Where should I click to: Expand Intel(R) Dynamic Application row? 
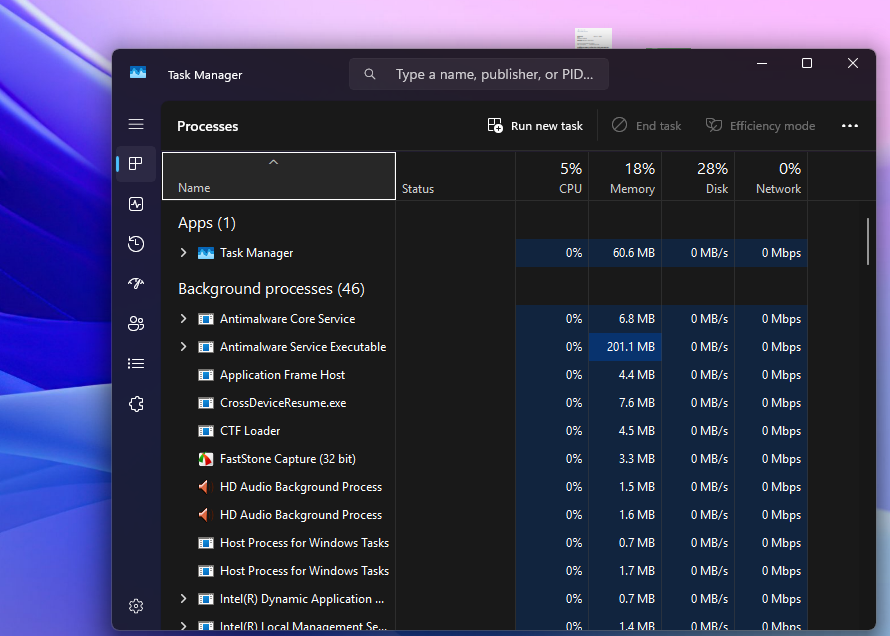click(183, 599)
